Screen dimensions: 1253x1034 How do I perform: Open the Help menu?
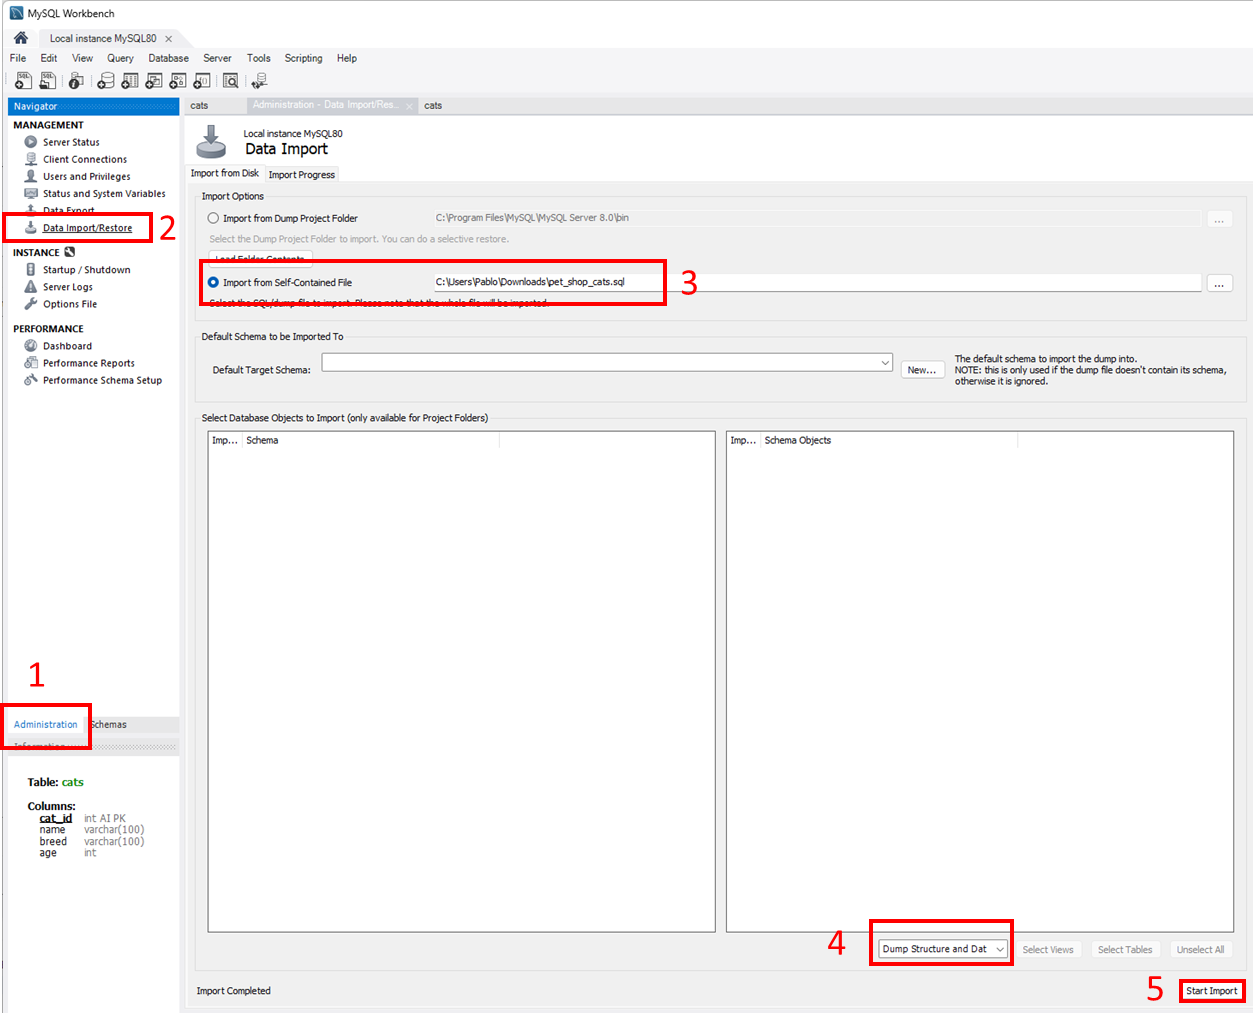click(346, 58)
